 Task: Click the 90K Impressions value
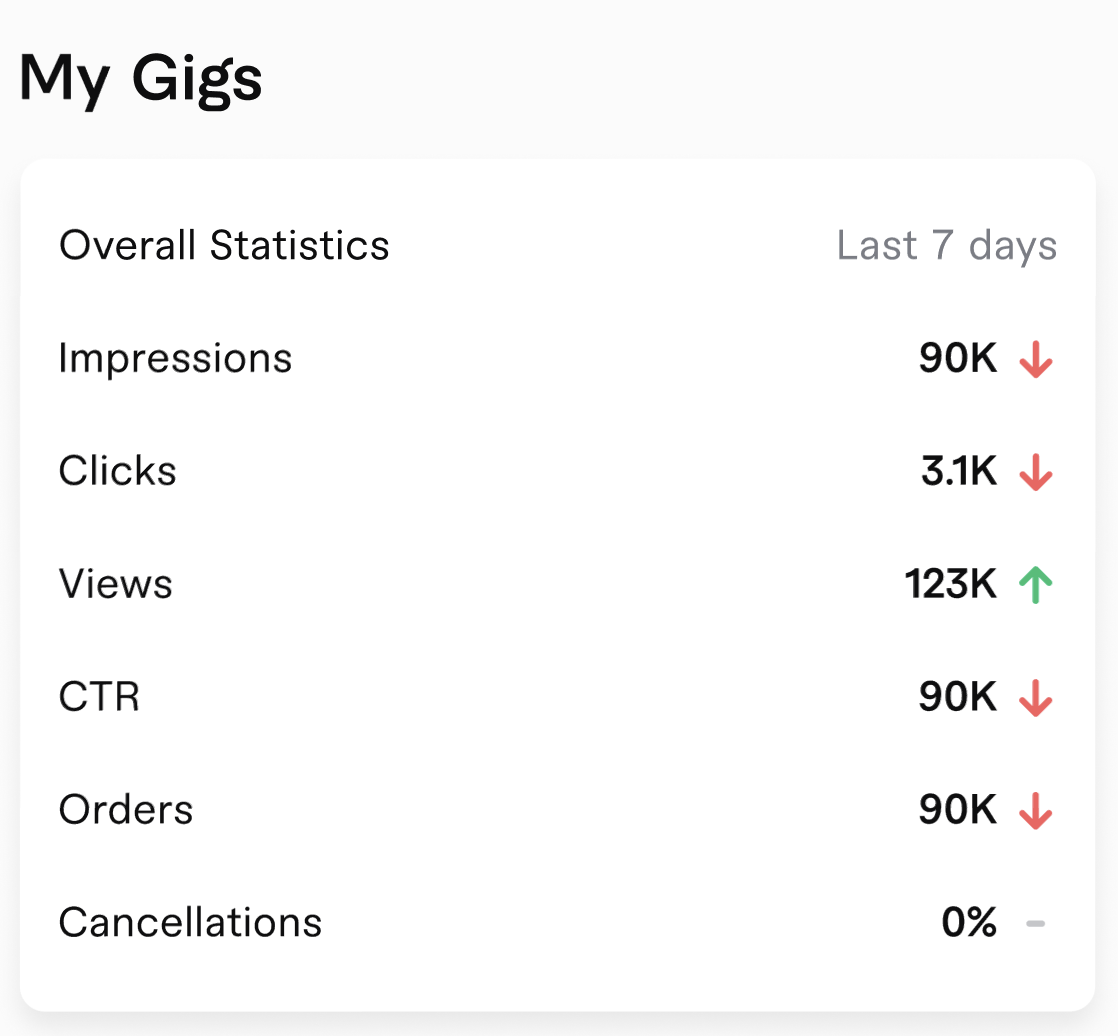pos(958,359)
